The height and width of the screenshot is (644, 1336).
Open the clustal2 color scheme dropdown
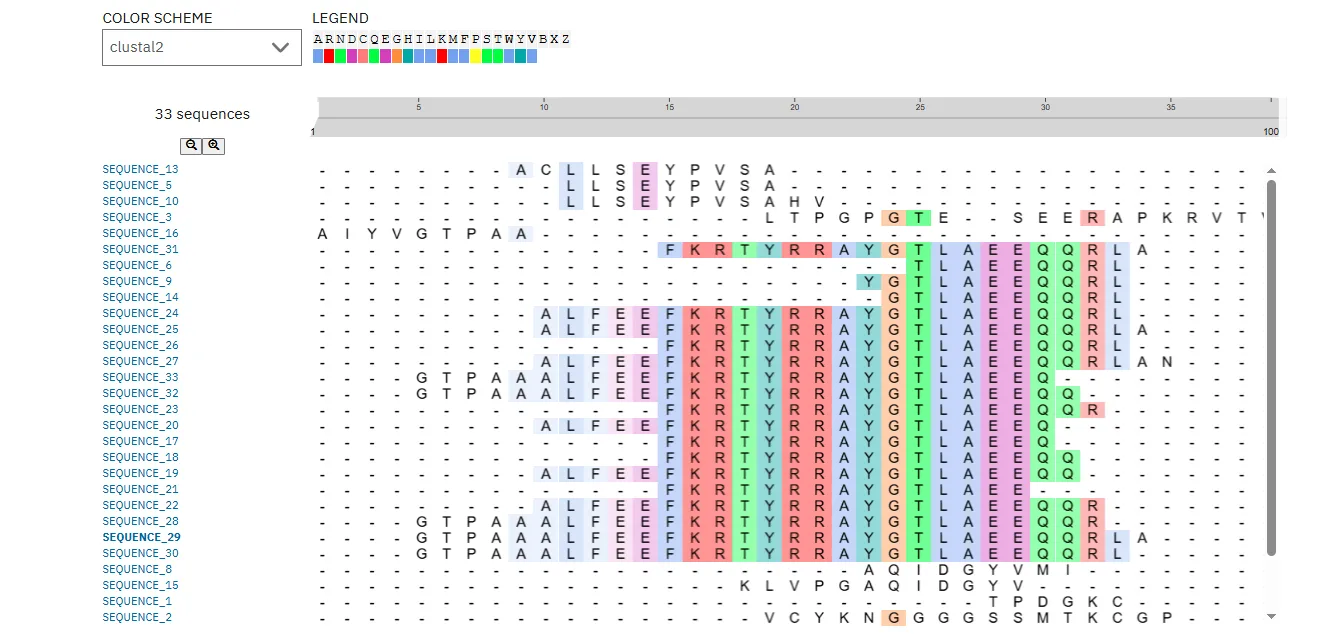[202, 47]
